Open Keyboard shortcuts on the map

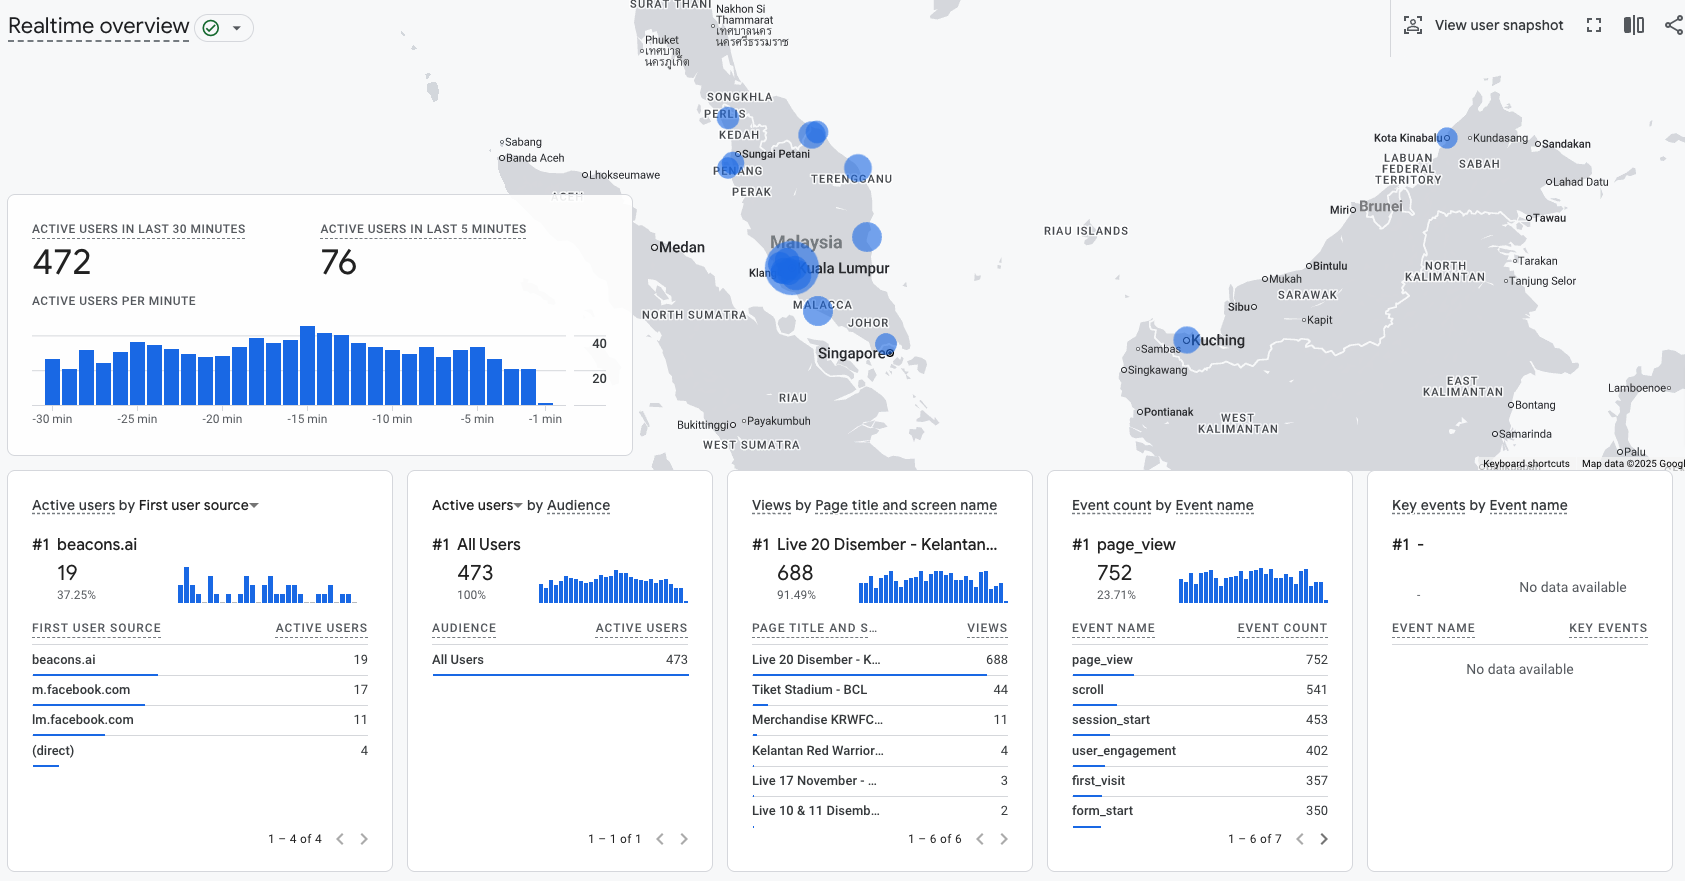pos(1525,464)
